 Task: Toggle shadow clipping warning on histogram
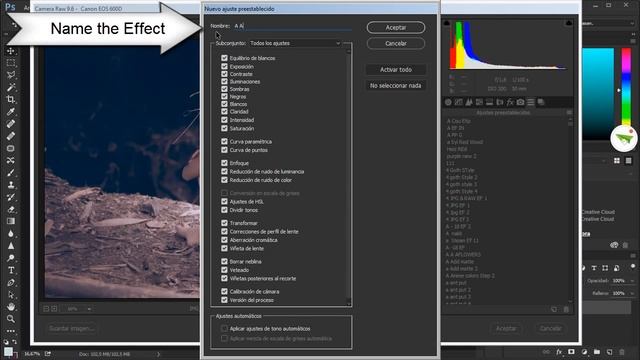click(447, 23)
